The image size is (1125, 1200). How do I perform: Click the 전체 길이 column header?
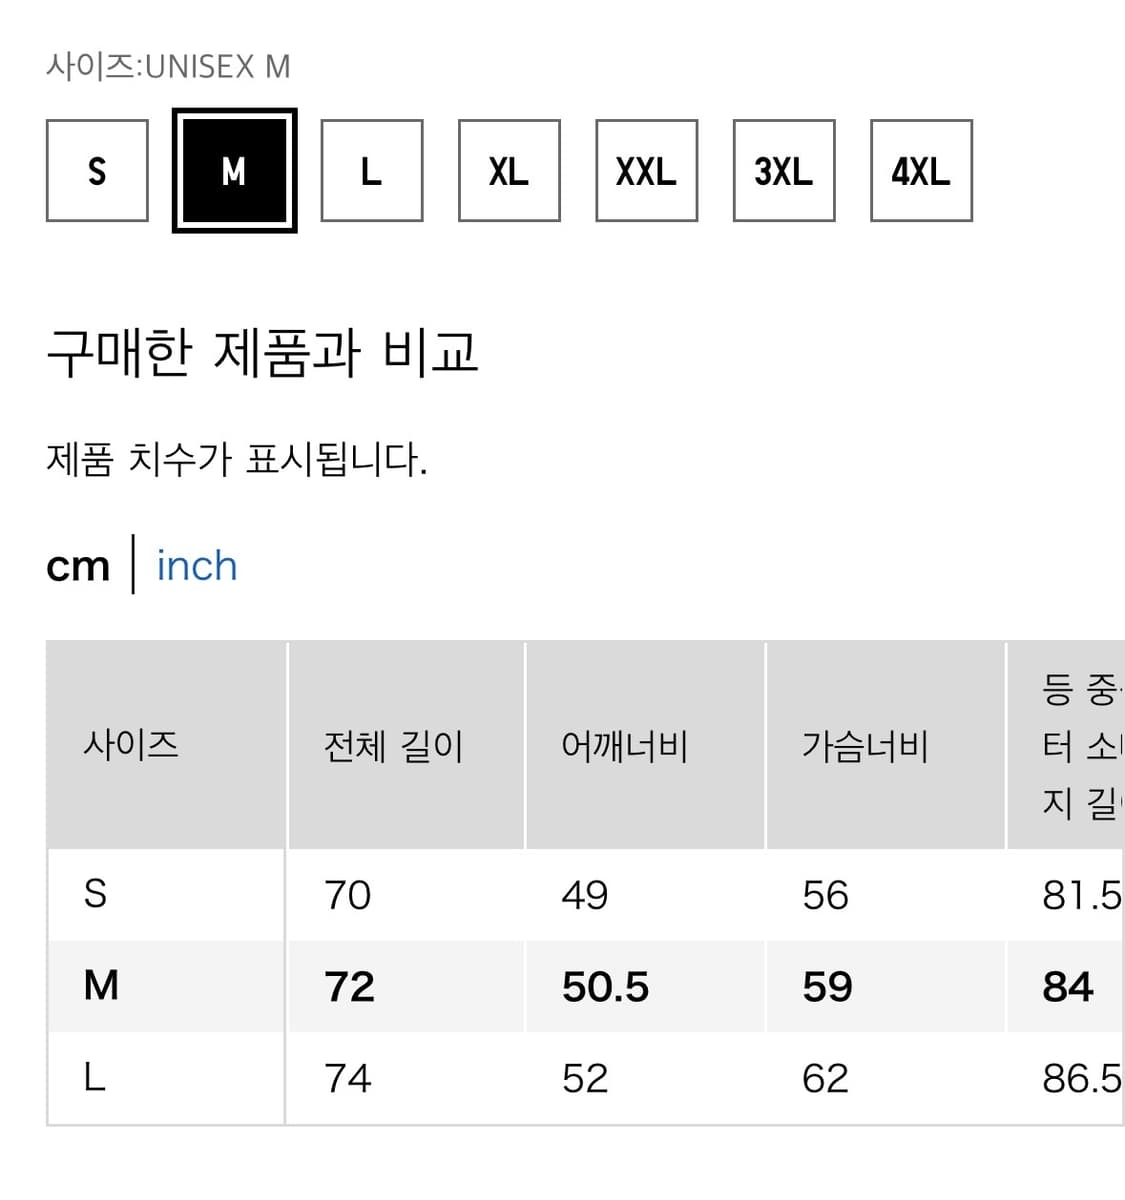click(x=393, y=746)
